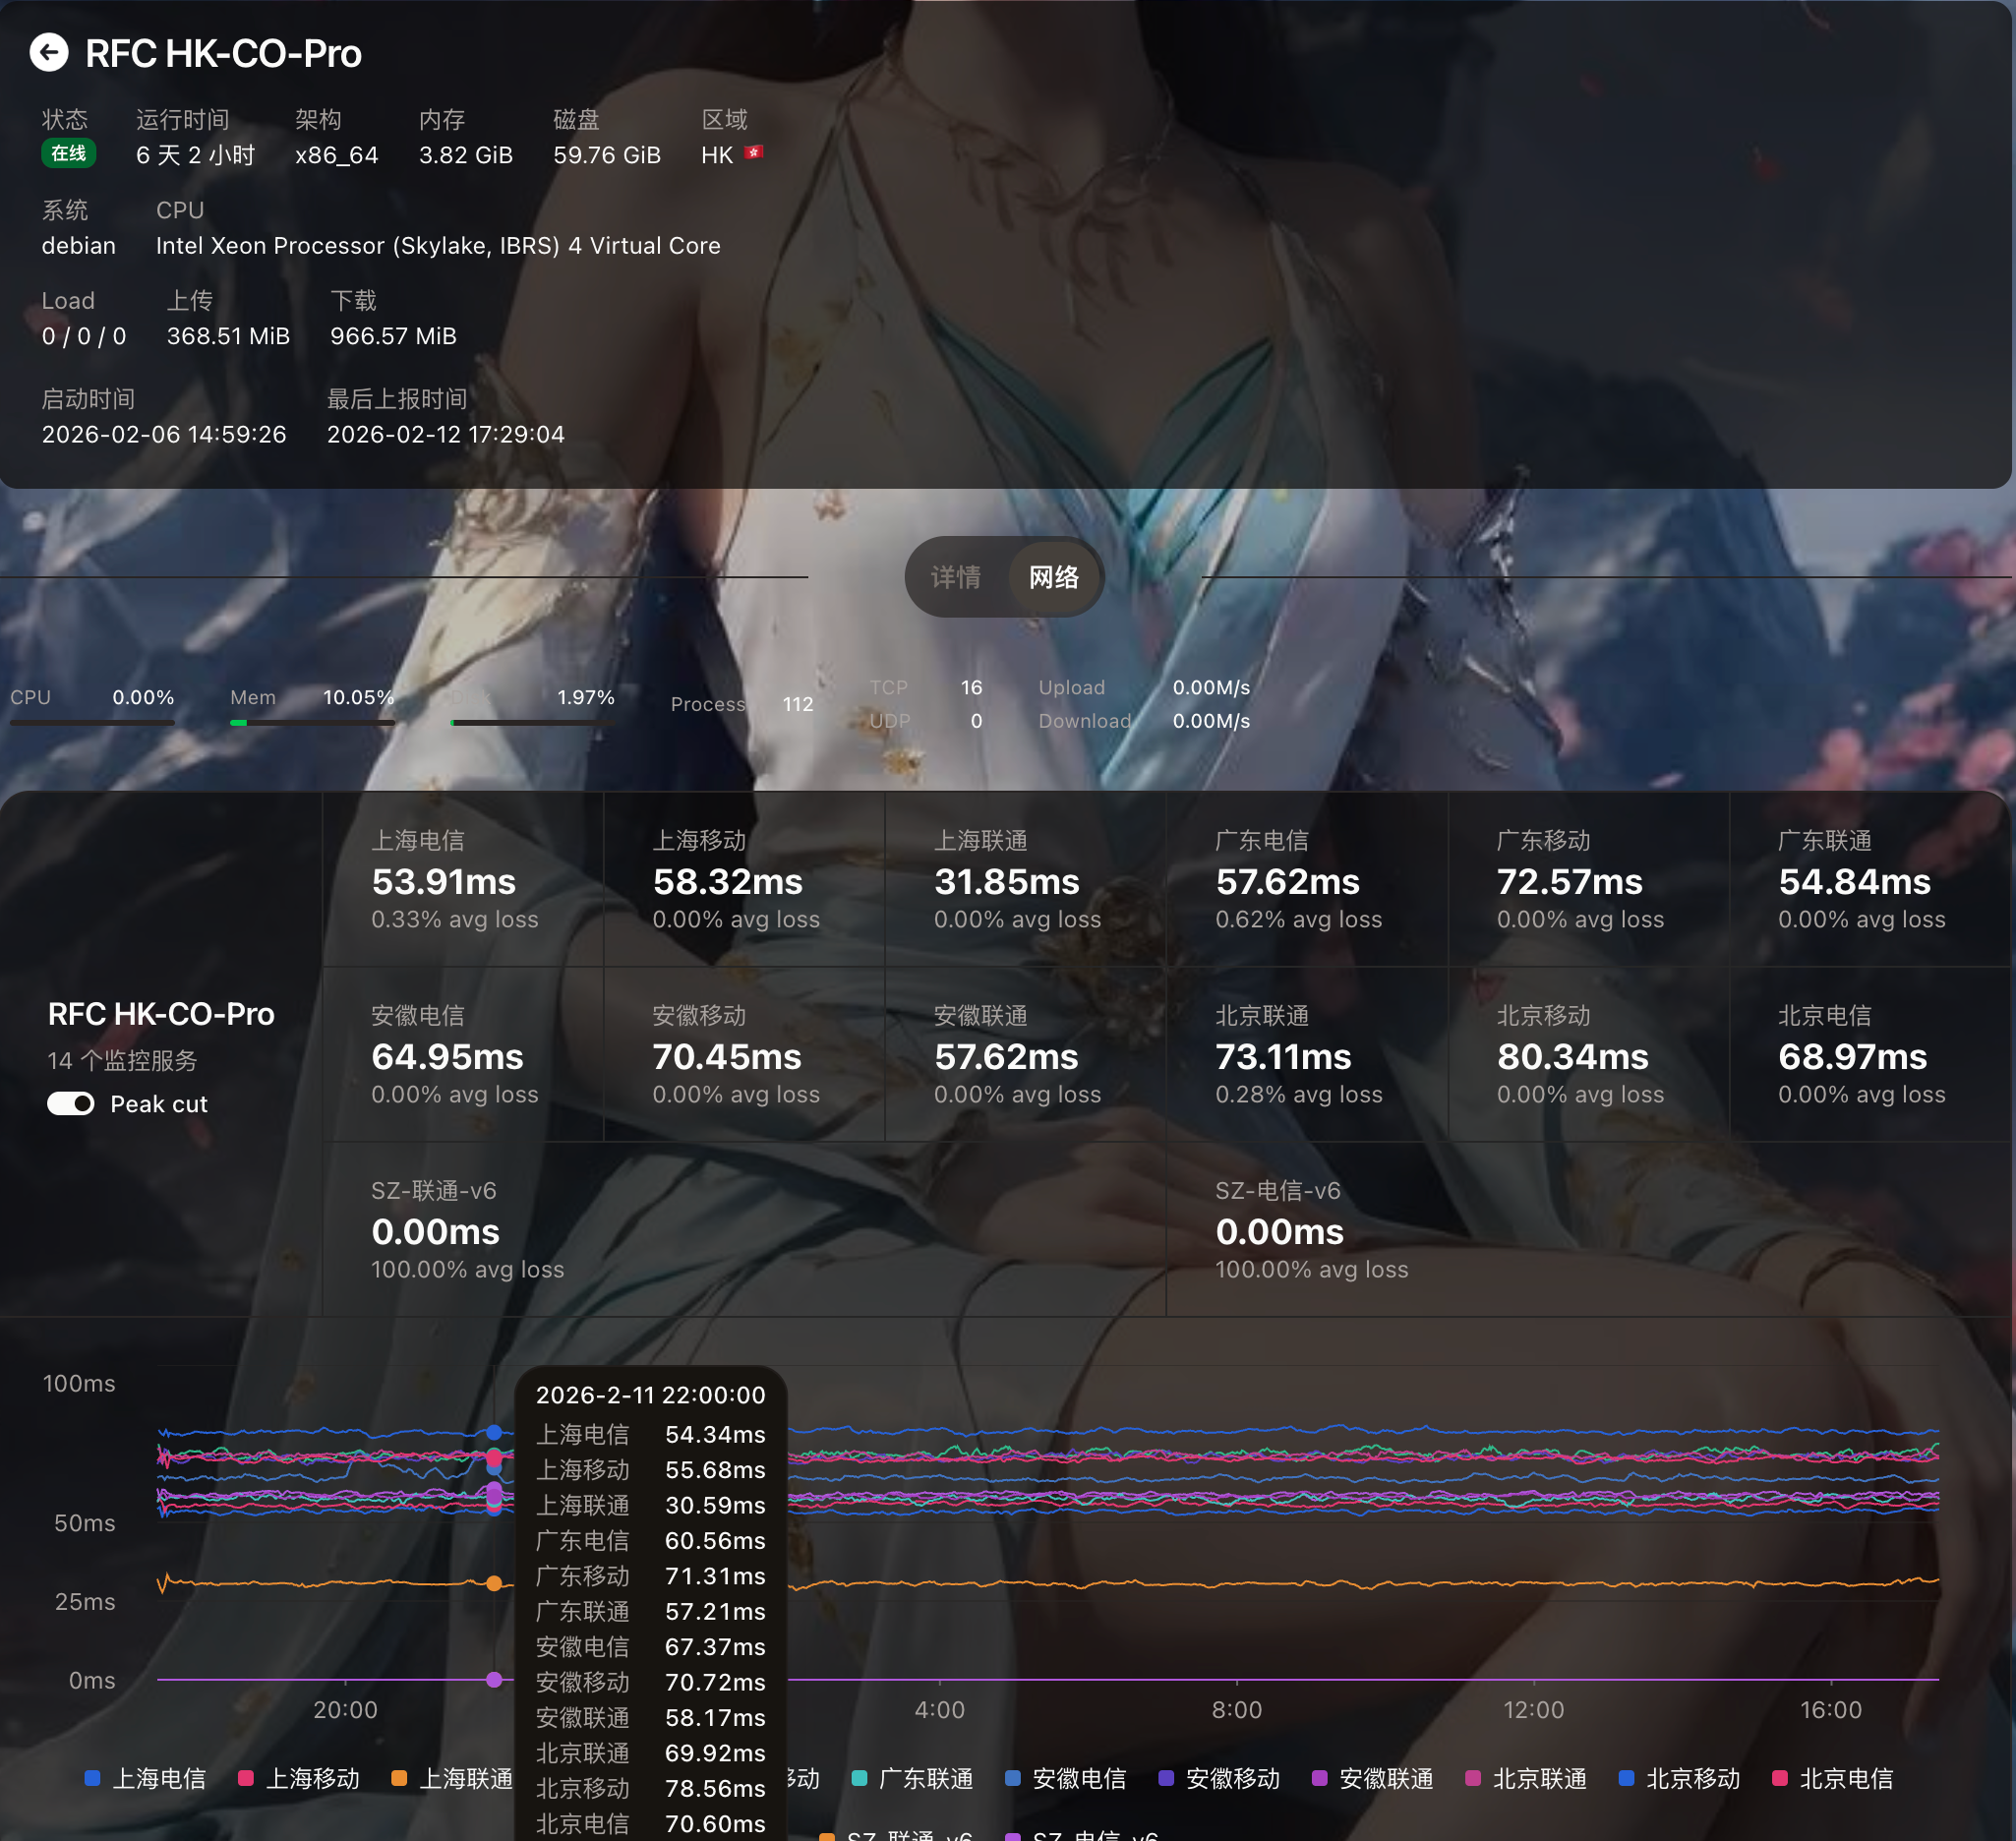This screenshot has height=1841, width=2016.
Task: Toggle the Peak cut switch
Action: (x=71, y=1103)
